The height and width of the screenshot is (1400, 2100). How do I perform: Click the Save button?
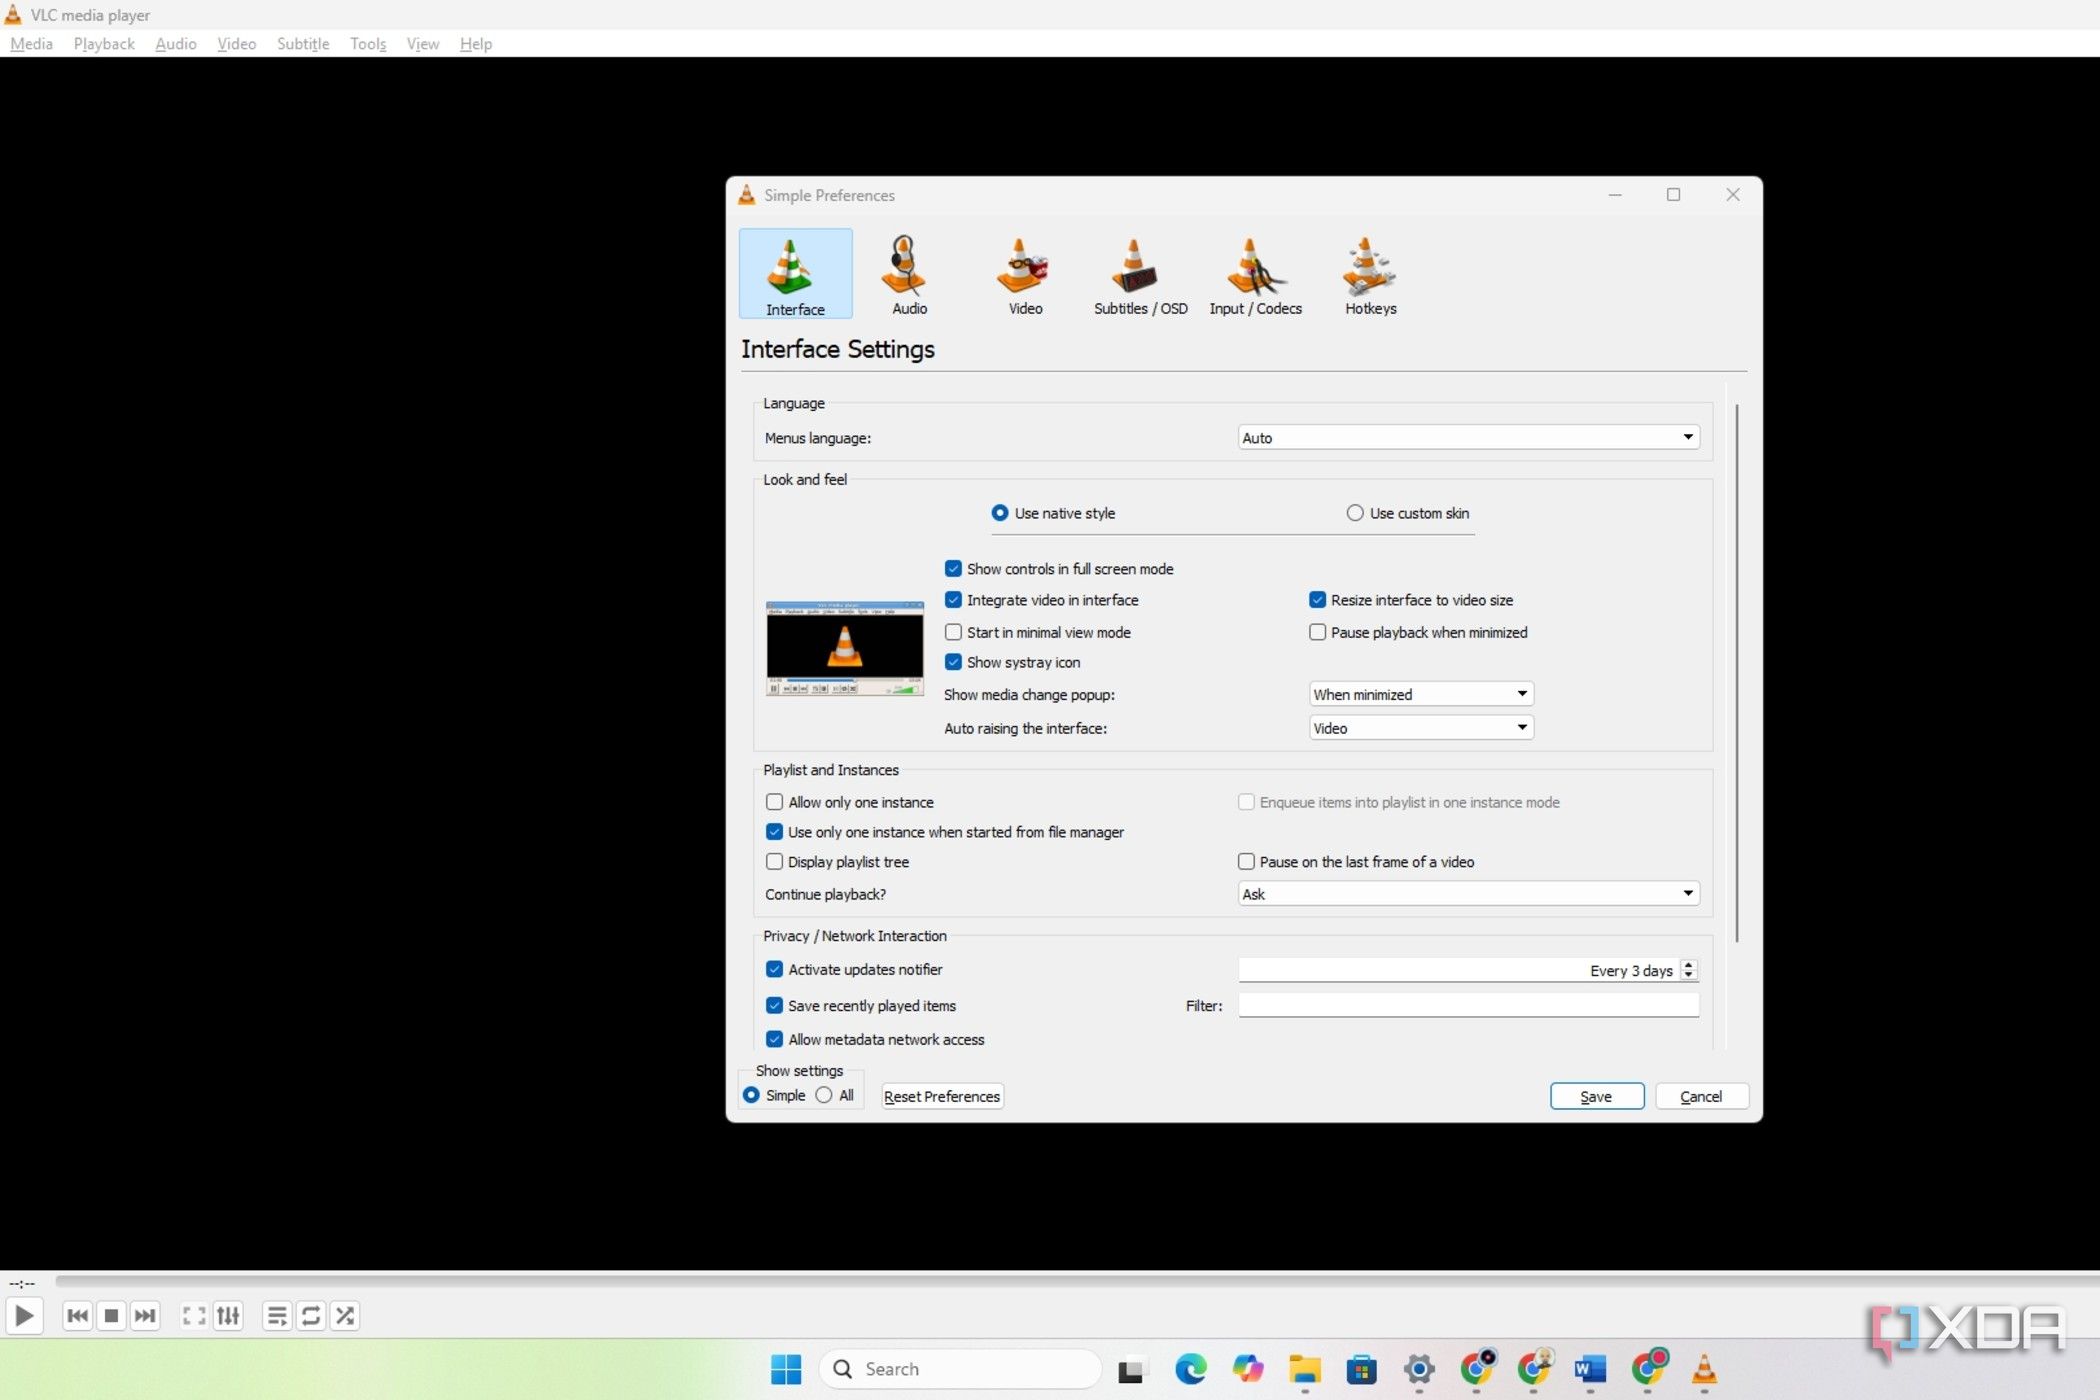1597,1097
